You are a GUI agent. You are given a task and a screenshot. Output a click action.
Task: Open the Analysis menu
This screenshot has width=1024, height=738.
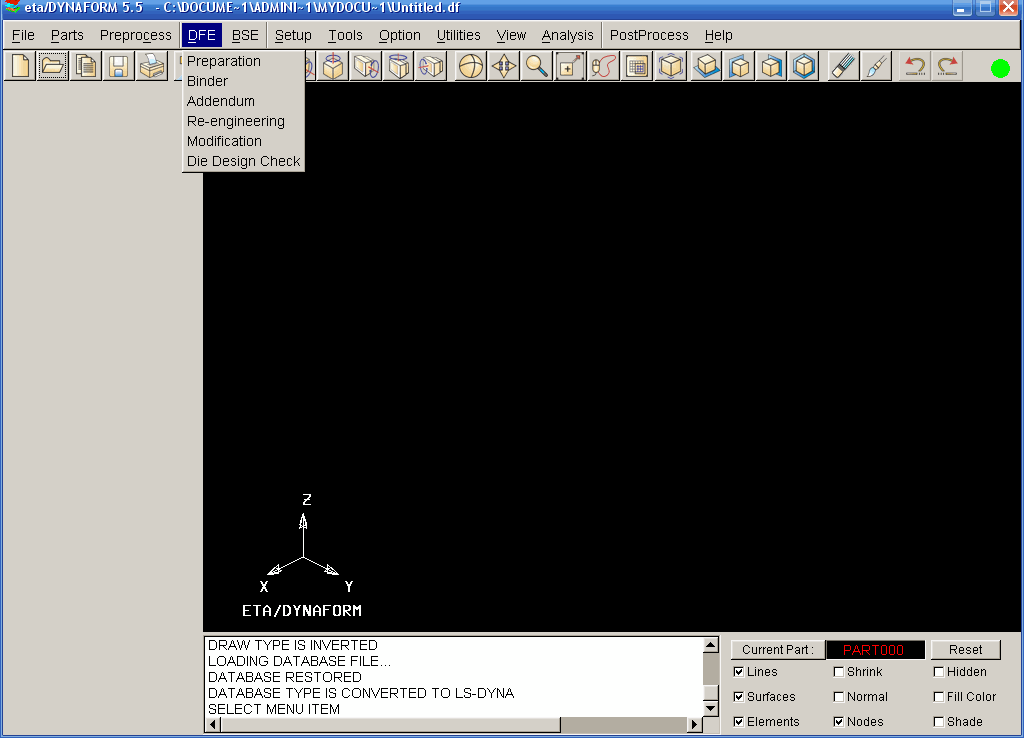tap(568, 35)
